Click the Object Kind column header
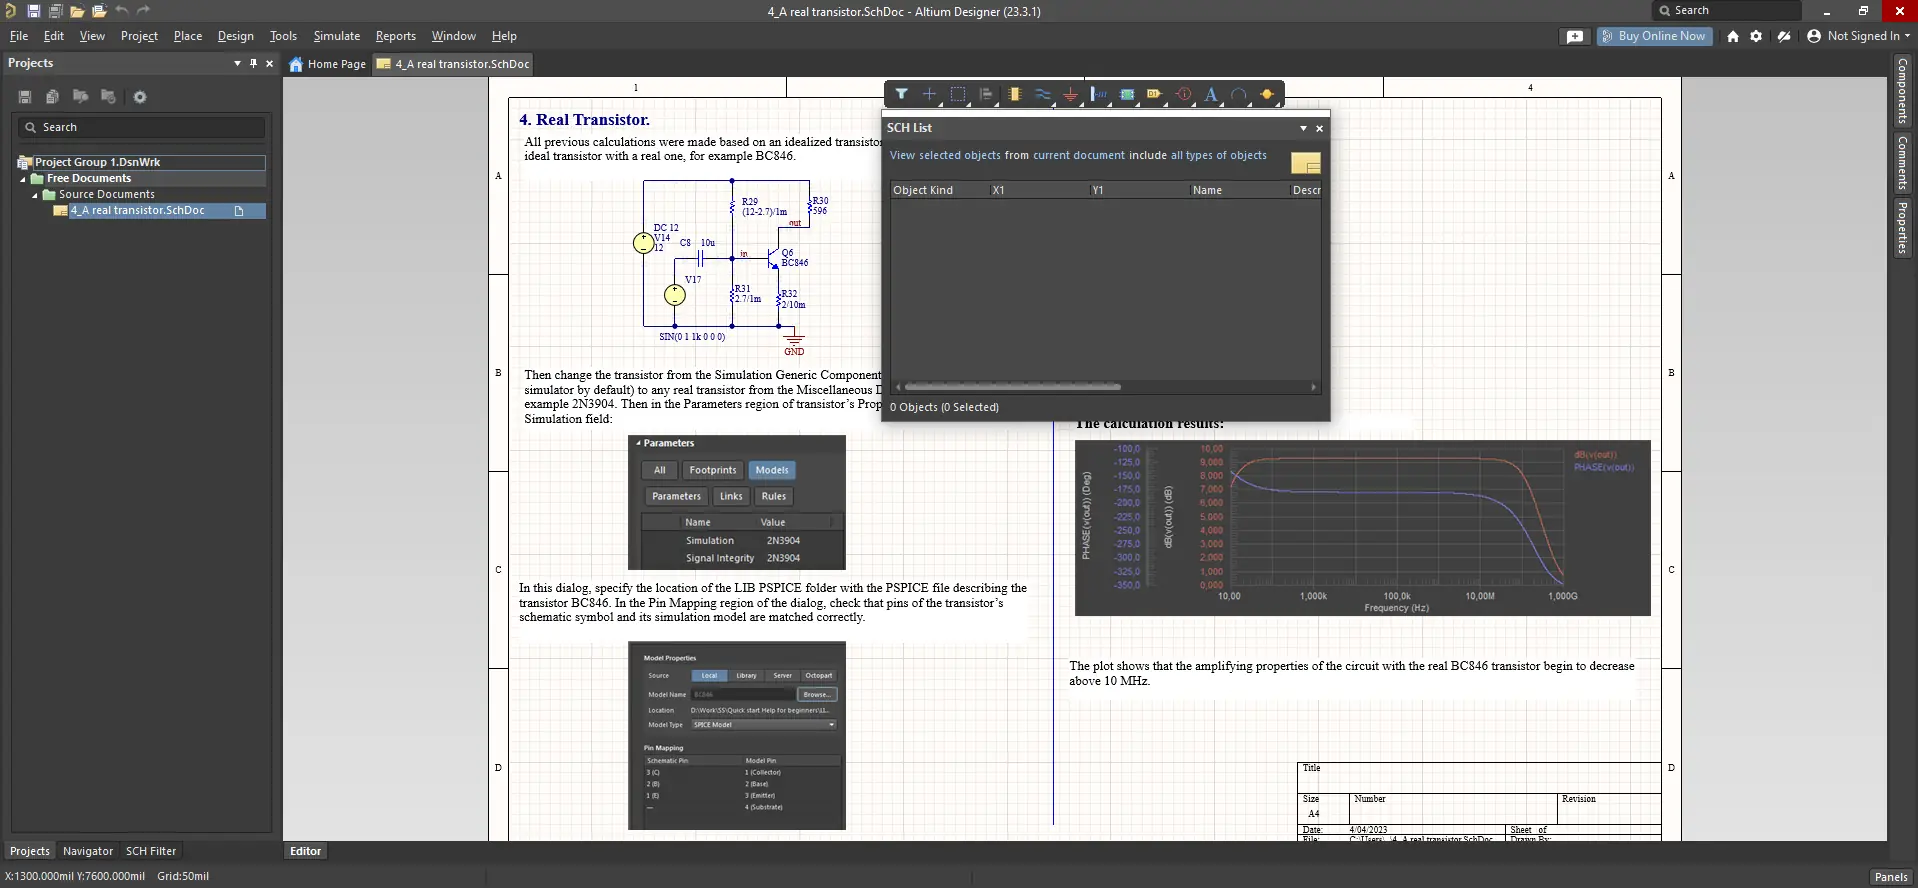The image size is (1918, 888). tap(939, 190)
